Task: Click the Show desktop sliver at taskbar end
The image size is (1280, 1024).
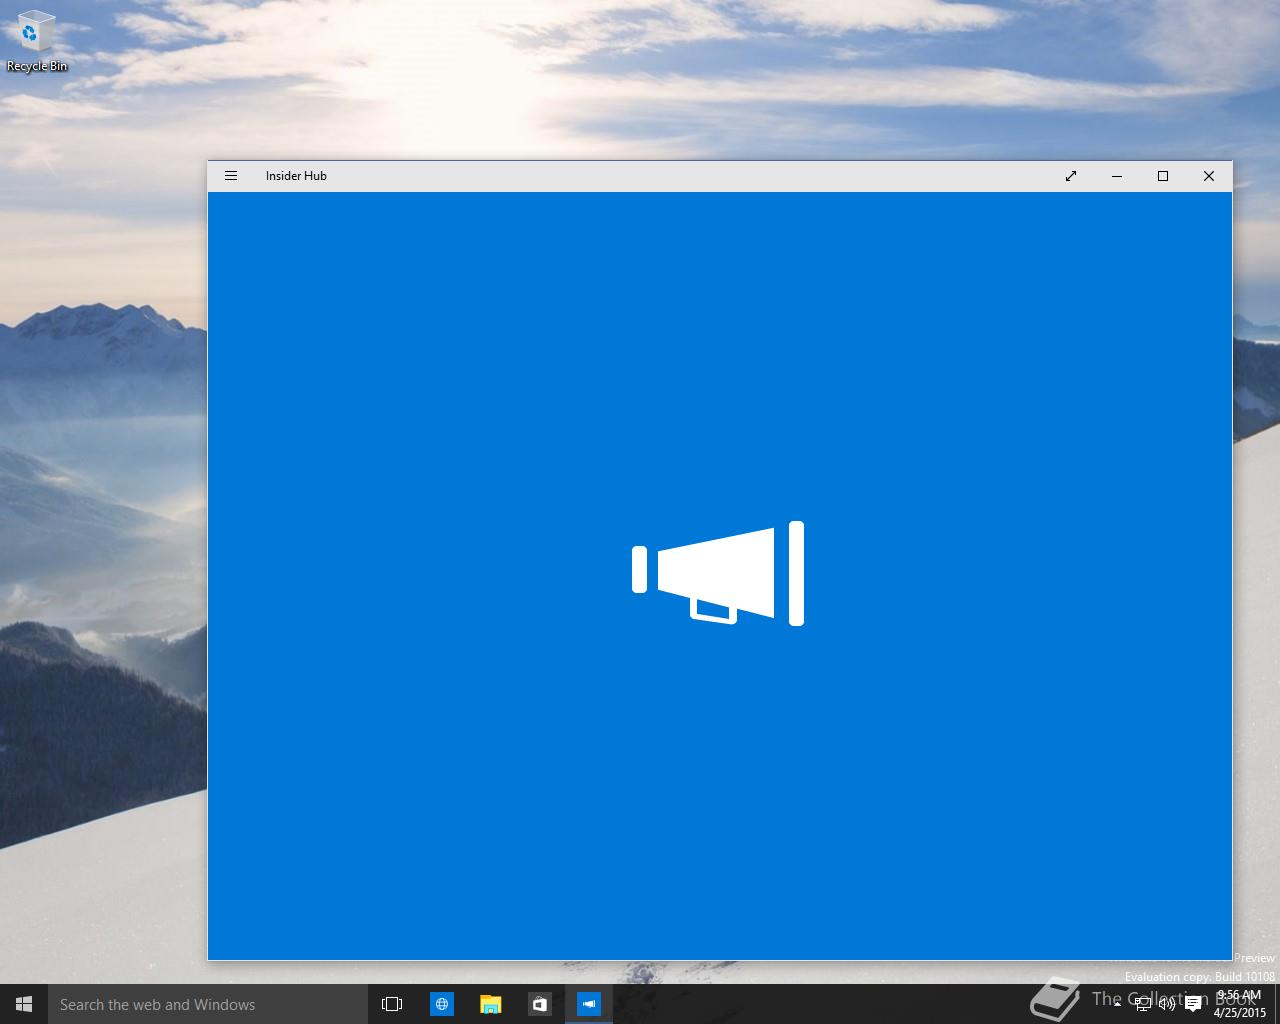Action: (x=1277, y=1004)
